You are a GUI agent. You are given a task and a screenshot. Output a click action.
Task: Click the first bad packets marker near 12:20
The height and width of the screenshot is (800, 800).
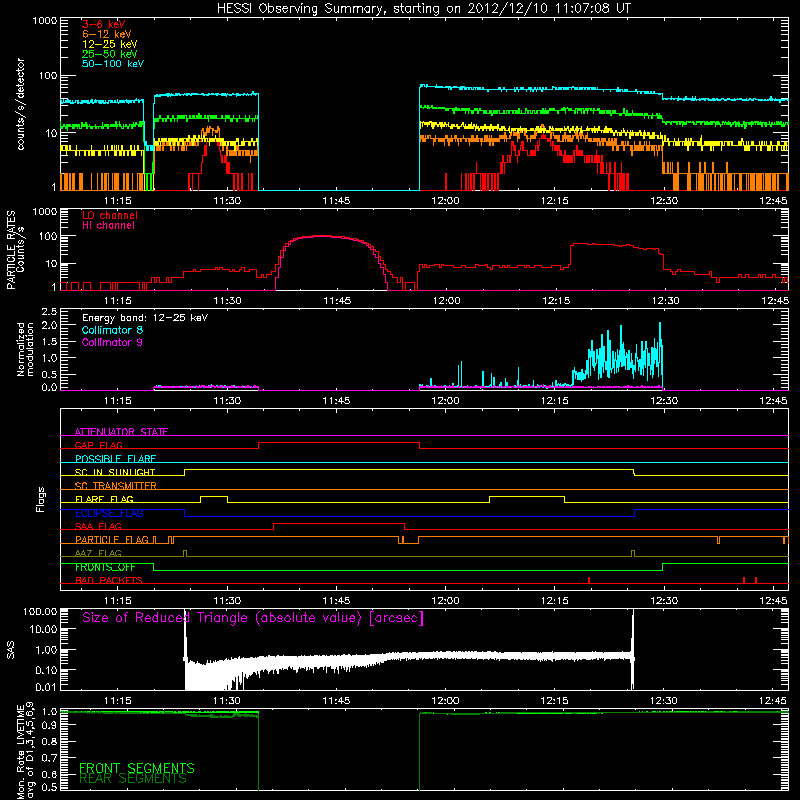[x=589, y=580]
